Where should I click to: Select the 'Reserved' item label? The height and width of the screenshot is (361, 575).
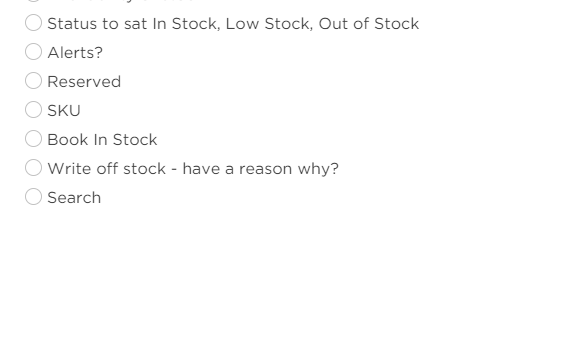pyautogui.click(x=84, y=82)
